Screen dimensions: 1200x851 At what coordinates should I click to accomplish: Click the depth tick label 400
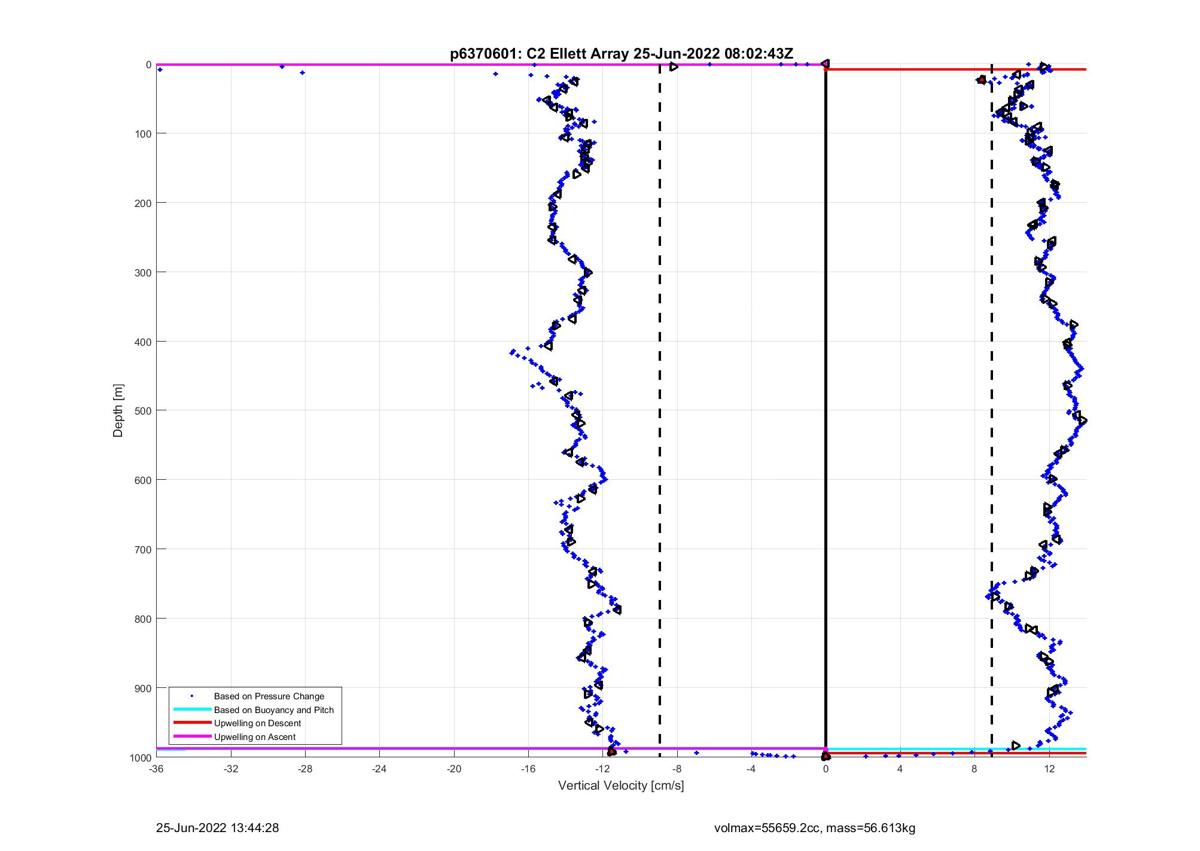coord(142,342)
